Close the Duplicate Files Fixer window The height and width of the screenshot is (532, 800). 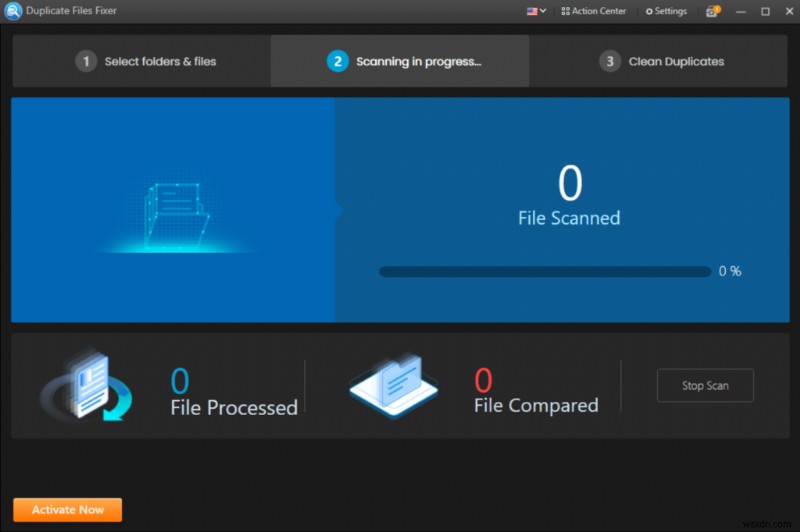click(x=789, y=11)
